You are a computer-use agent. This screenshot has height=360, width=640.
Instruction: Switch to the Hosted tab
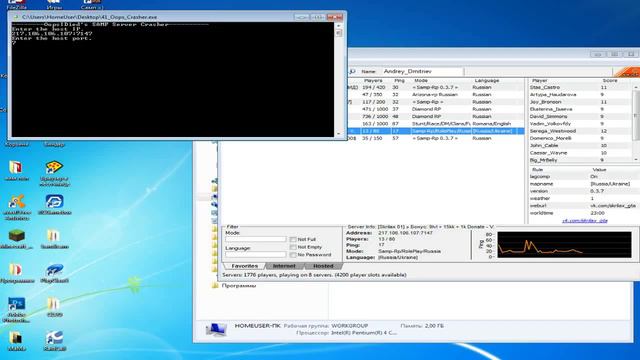[x=323, y=266]
